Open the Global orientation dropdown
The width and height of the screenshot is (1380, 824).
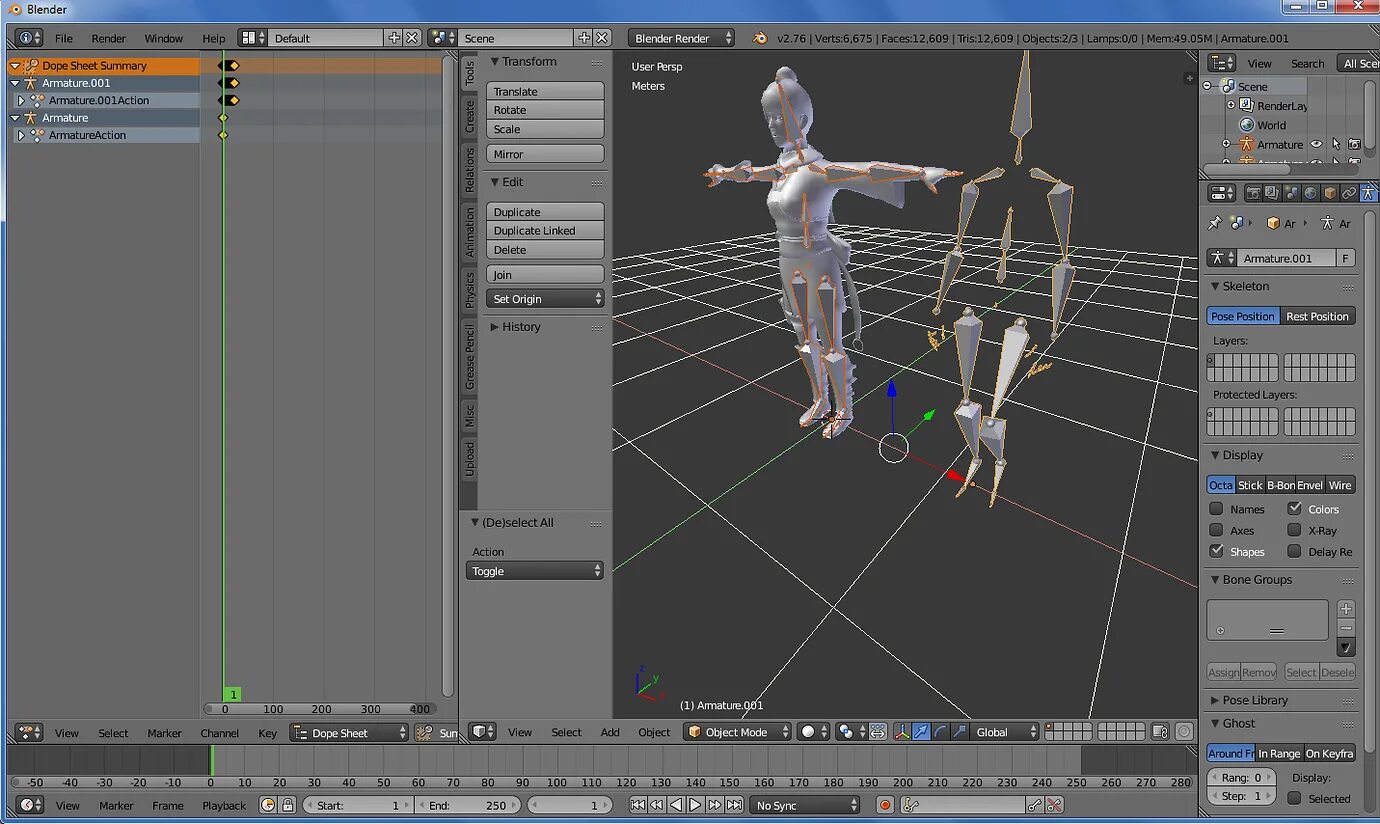[1006, 732]
